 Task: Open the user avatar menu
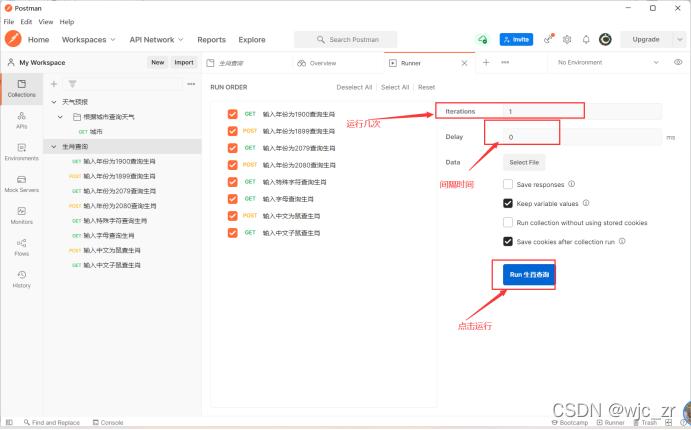tap(606, 39)
